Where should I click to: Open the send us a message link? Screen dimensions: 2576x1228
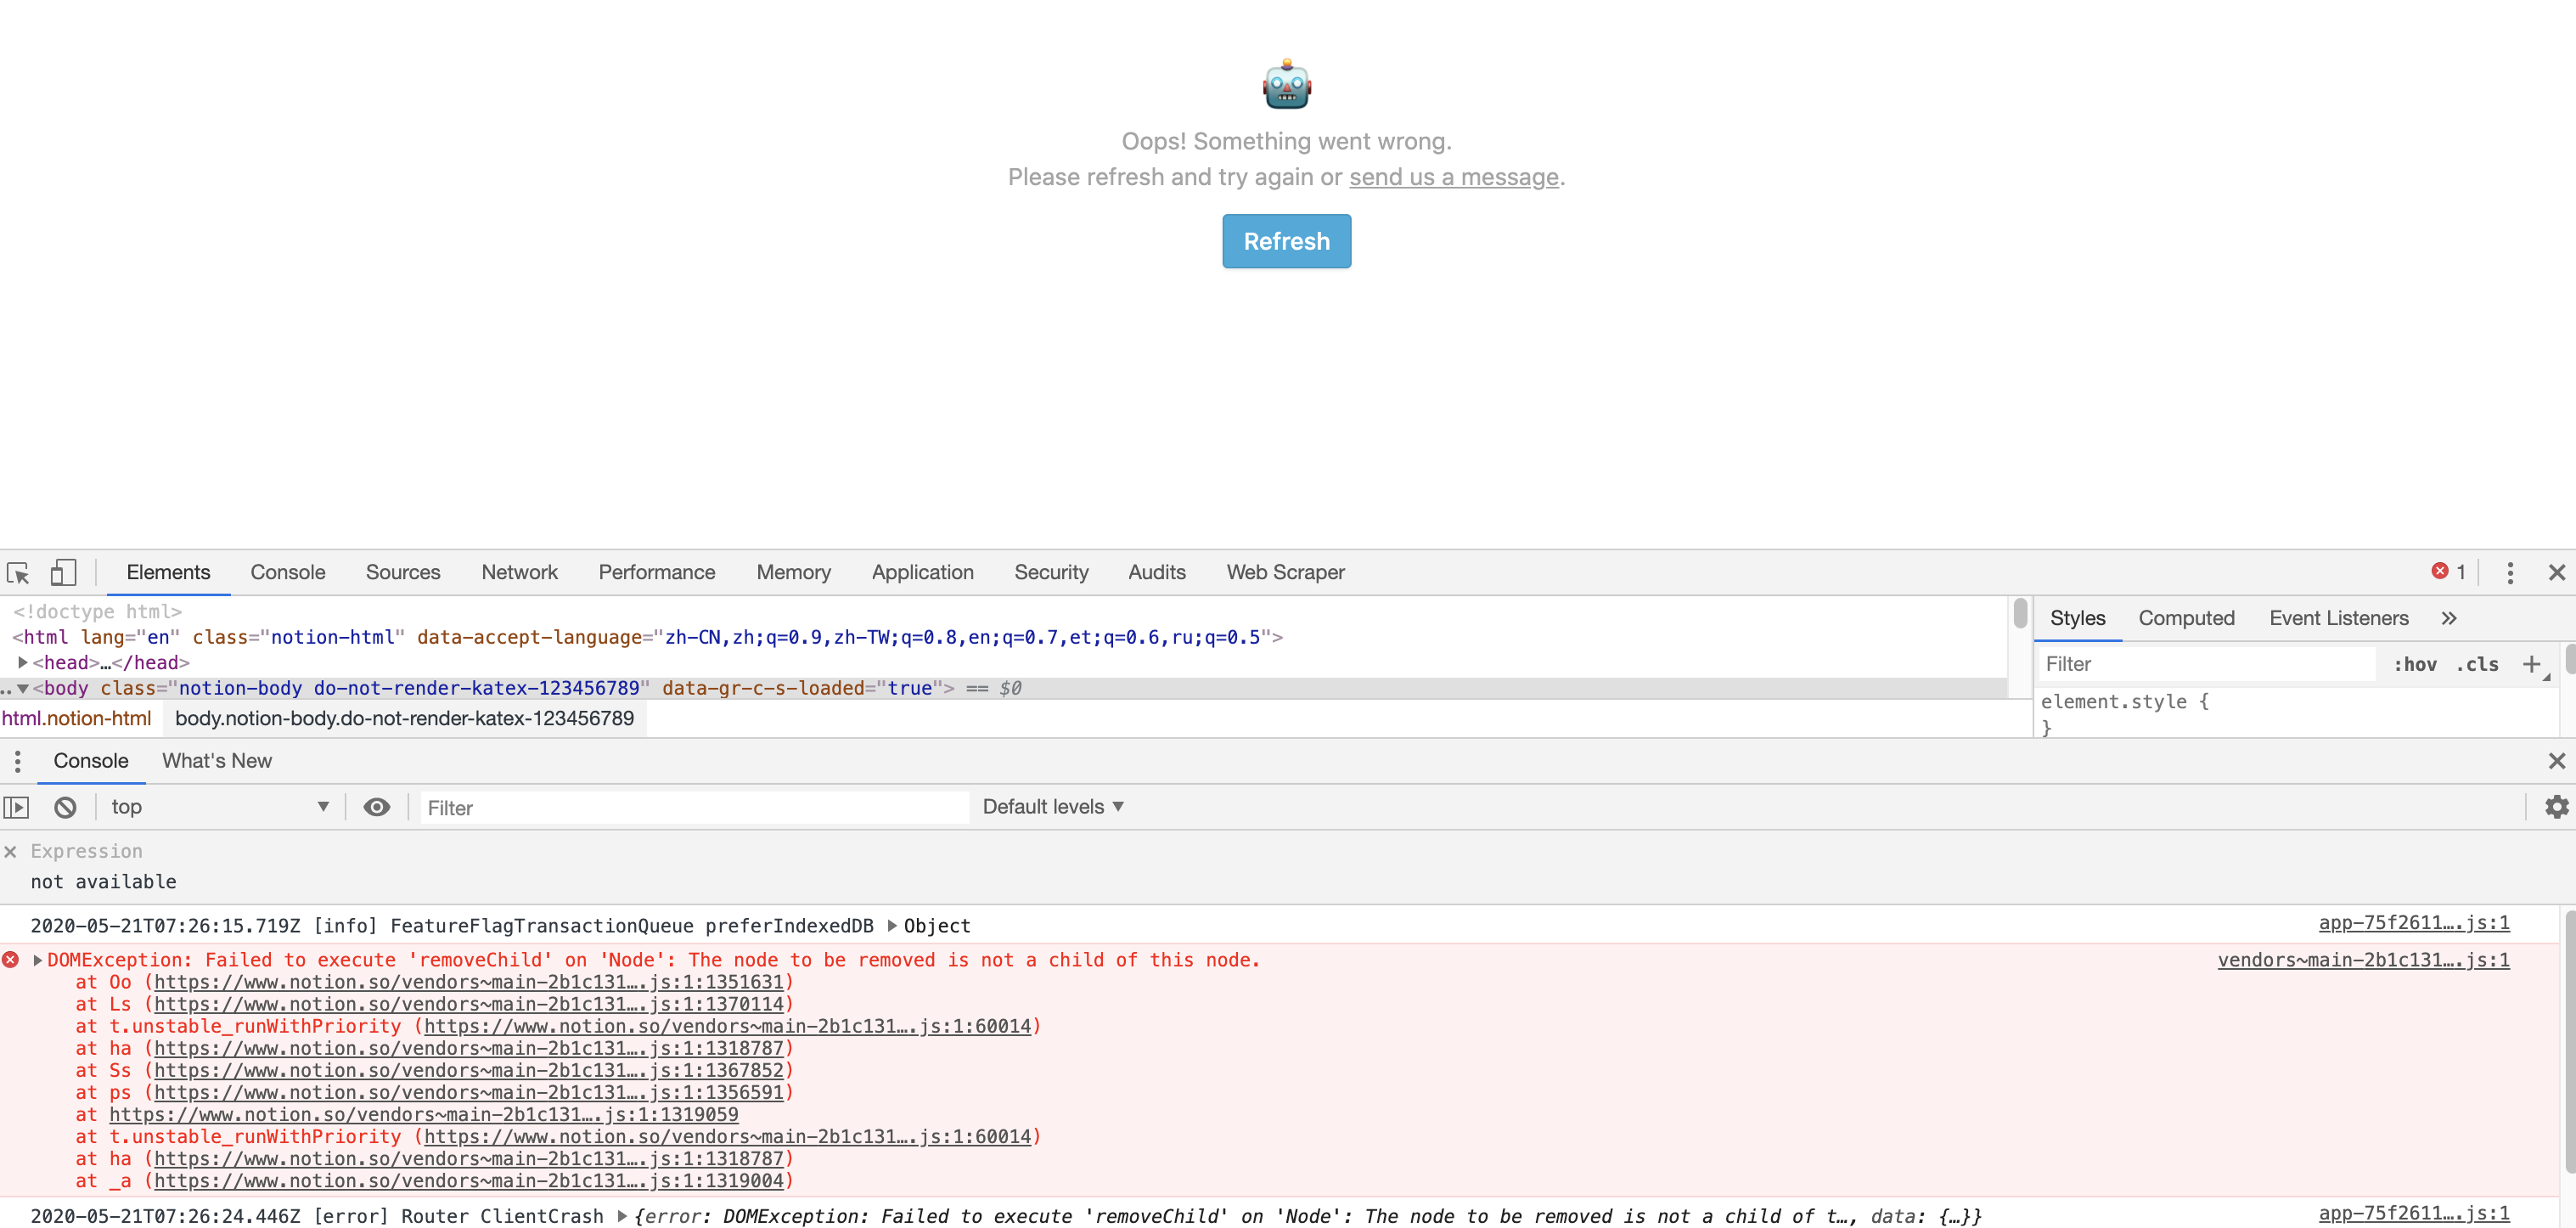[x=1453, y=177]
